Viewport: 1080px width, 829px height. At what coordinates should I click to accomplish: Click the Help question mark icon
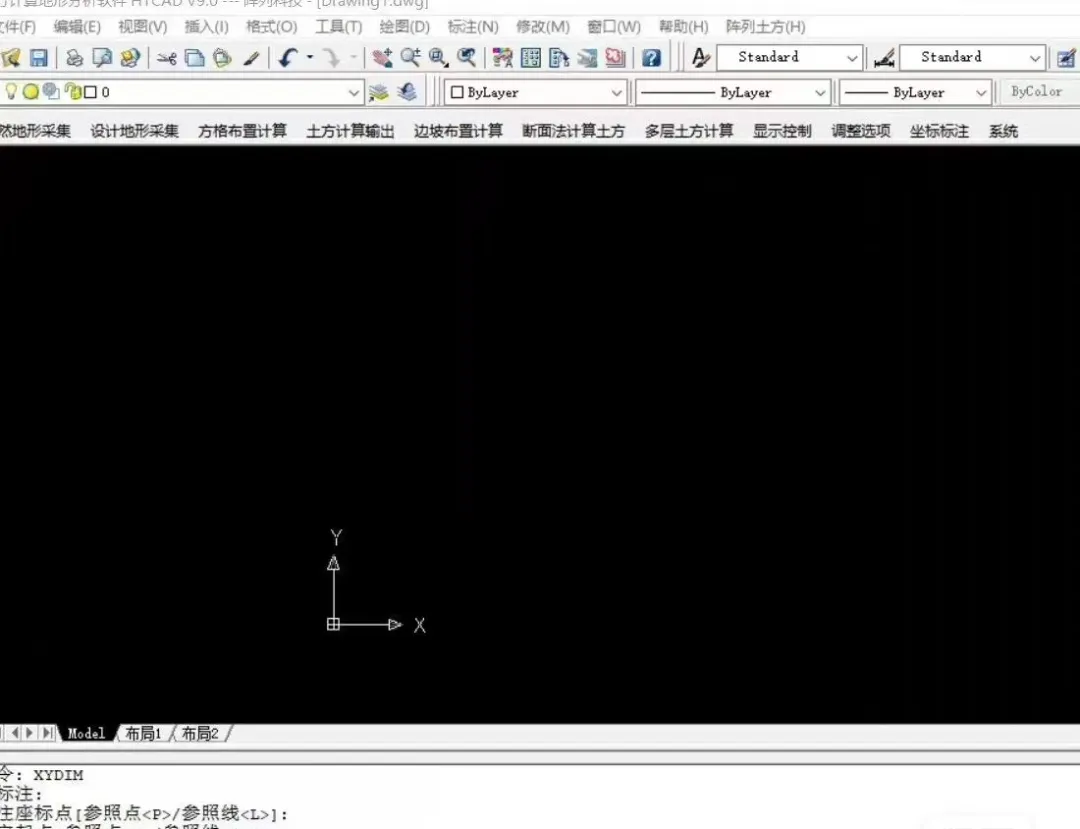coord(651,58)
